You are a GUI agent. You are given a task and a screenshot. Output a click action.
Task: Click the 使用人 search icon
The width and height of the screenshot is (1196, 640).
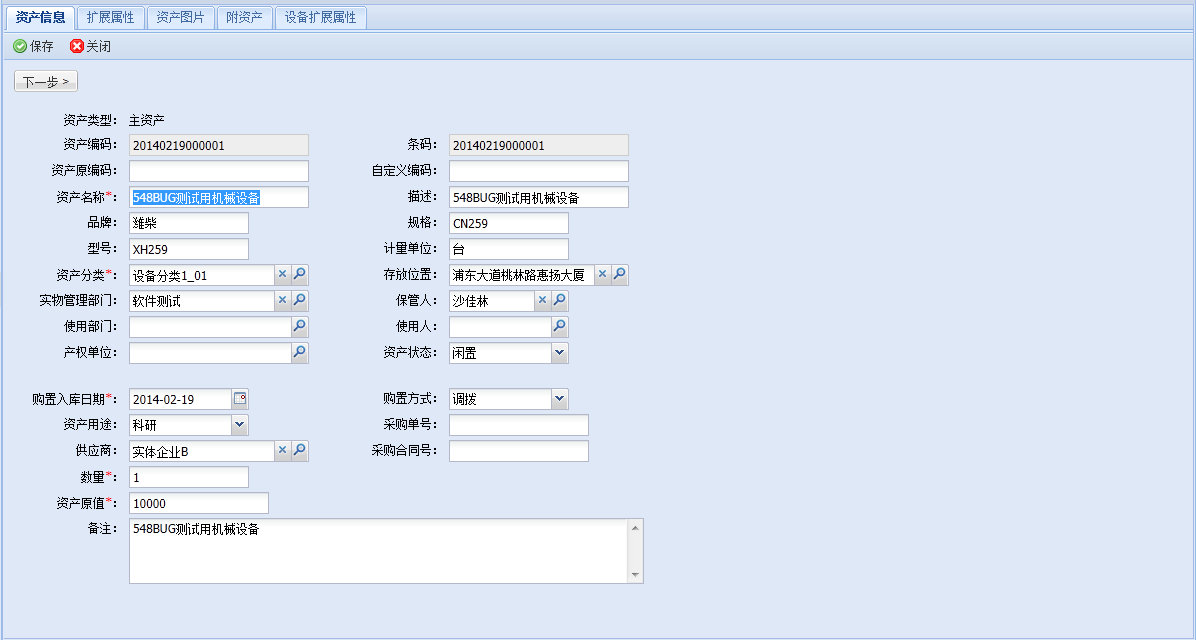coord(560,327)
